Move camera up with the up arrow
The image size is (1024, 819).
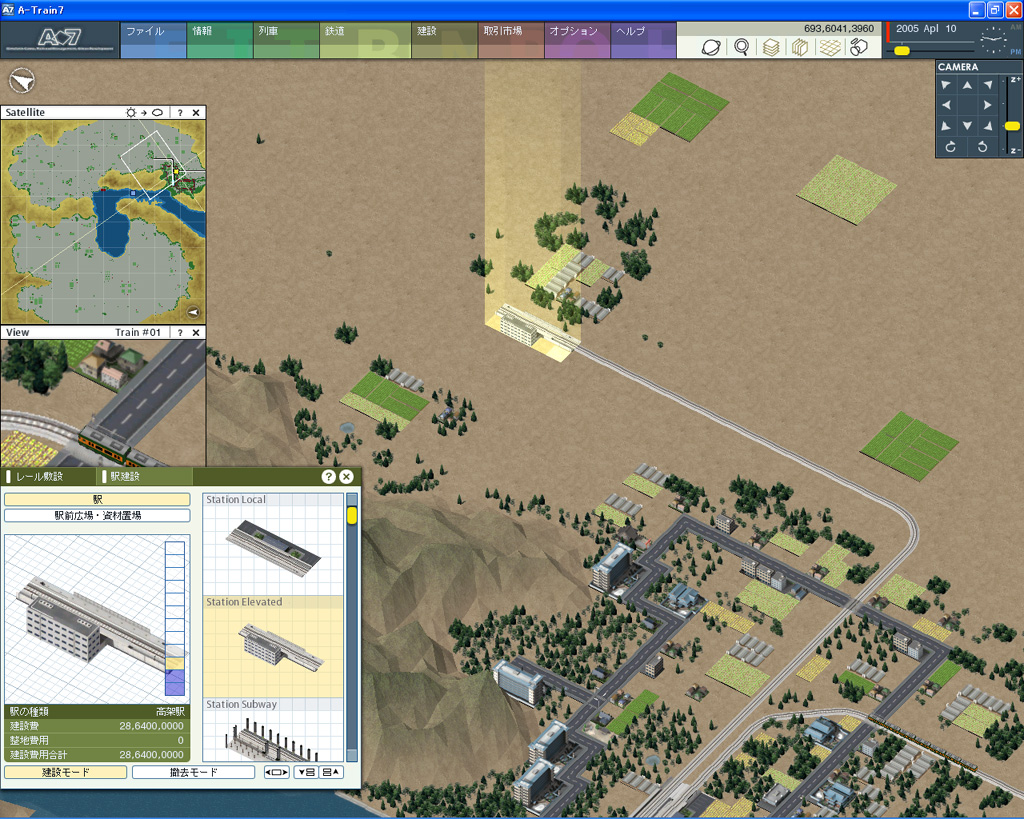[x=967, y=85]
